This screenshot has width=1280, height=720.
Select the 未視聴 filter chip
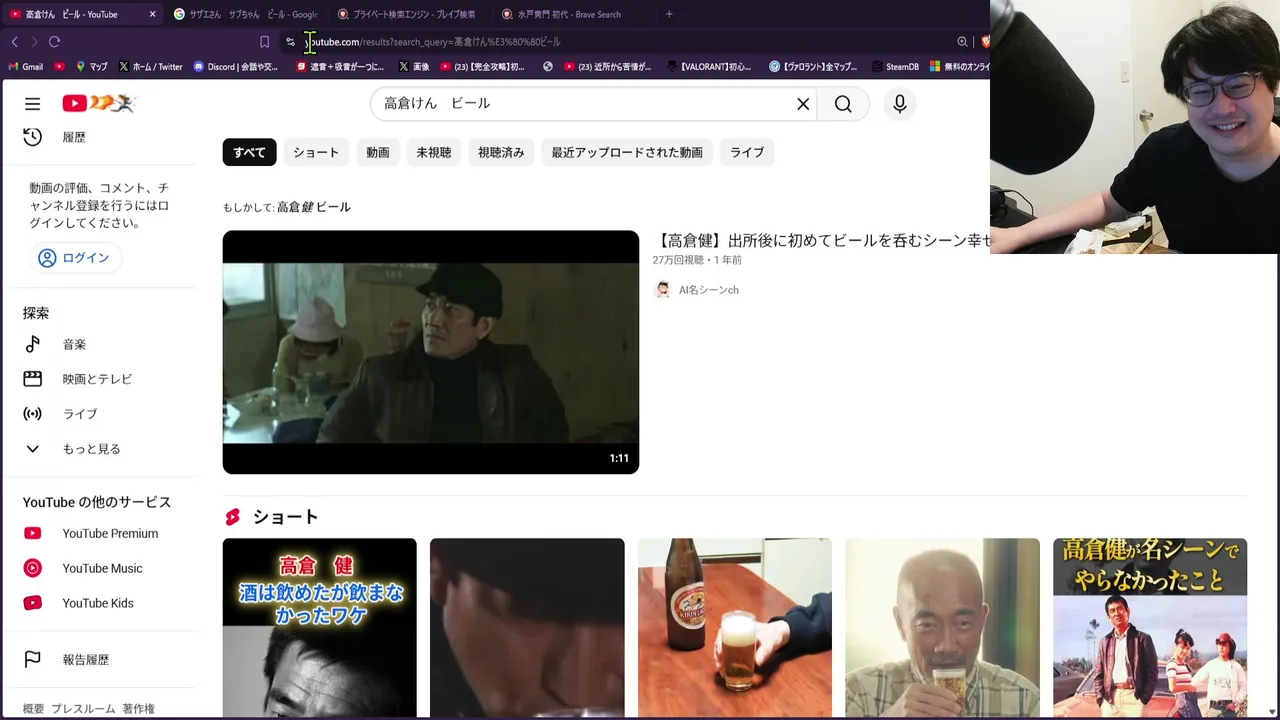point(434,152)
